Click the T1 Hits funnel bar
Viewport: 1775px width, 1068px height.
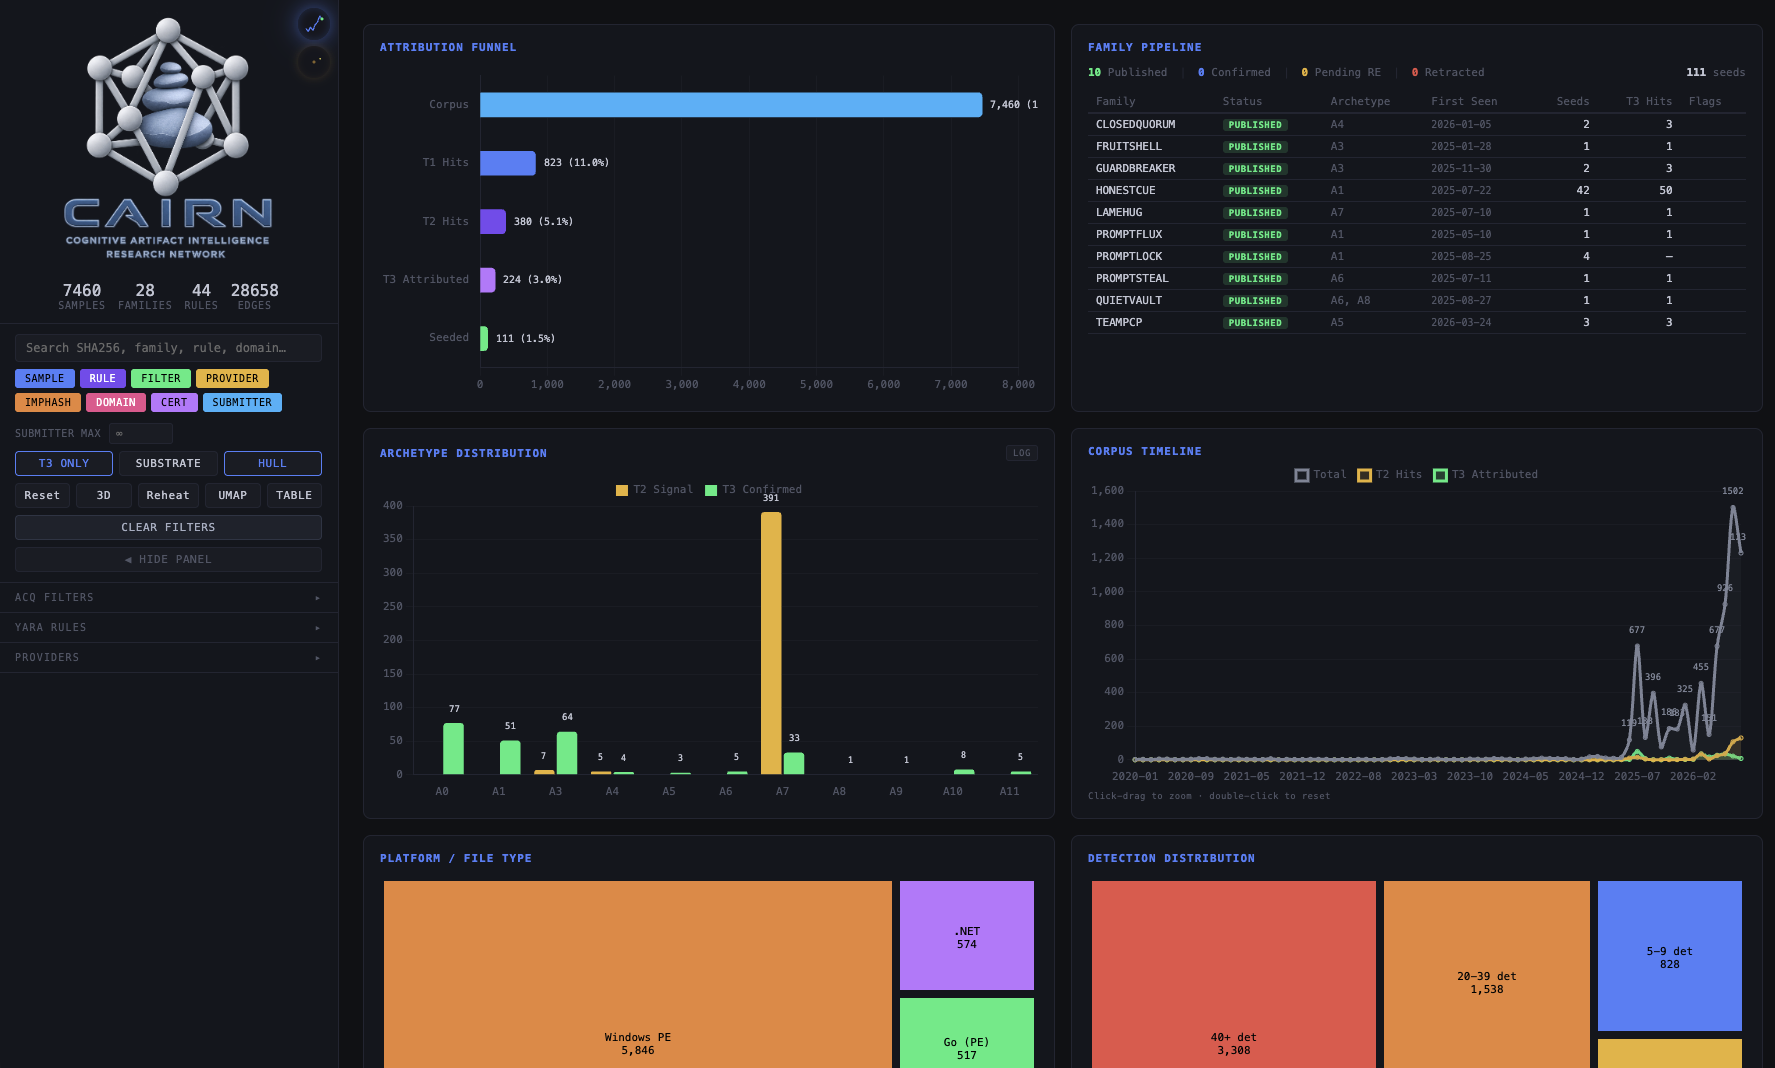[508, 163]
